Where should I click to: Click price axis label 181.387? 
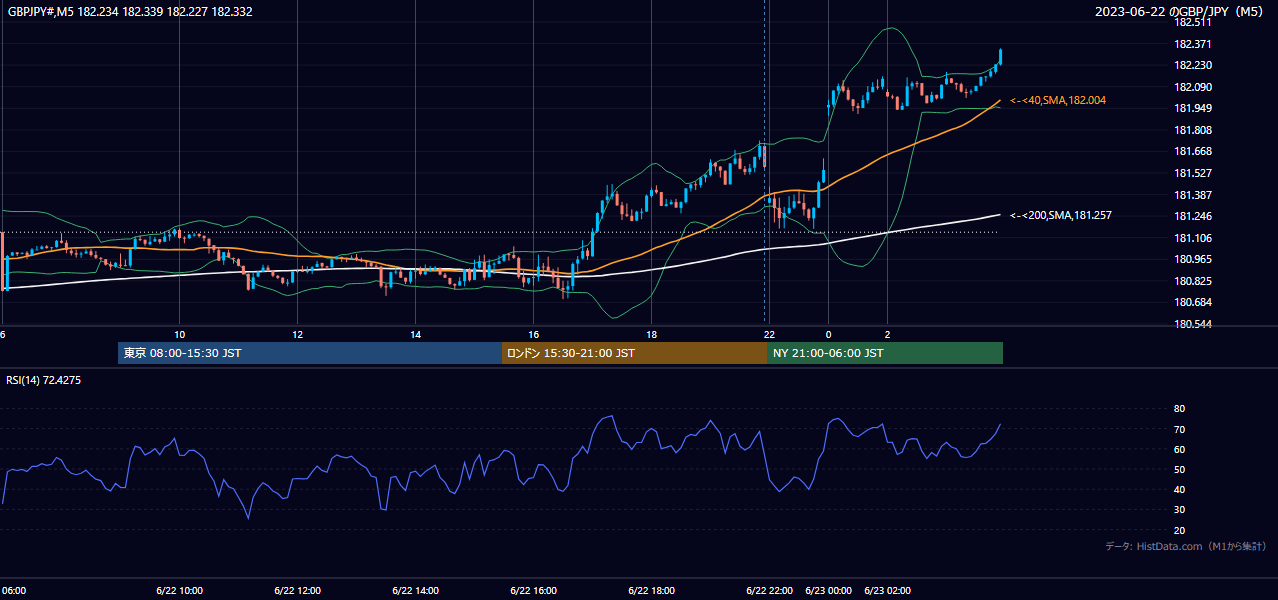pos(1192,194)
